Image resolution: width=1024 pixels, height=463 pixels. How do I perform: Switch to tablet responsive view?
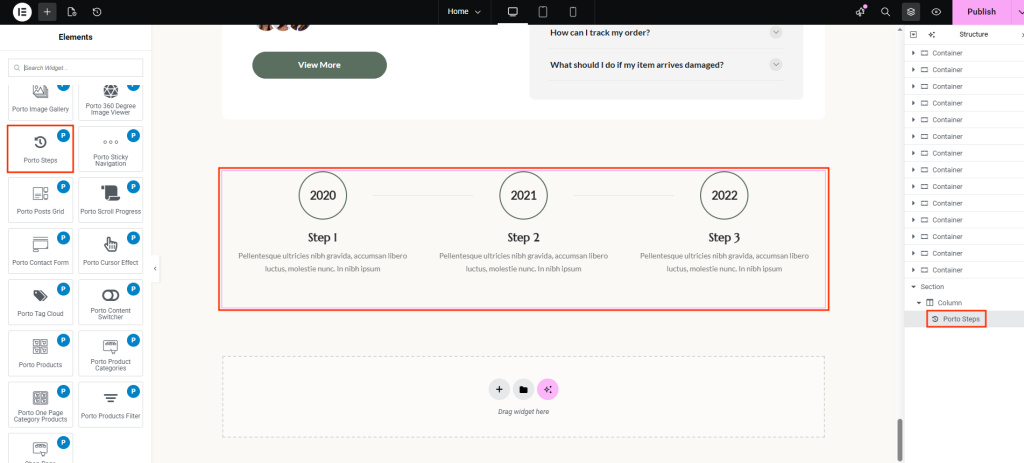pyautogui.click(x=542, y=12)
